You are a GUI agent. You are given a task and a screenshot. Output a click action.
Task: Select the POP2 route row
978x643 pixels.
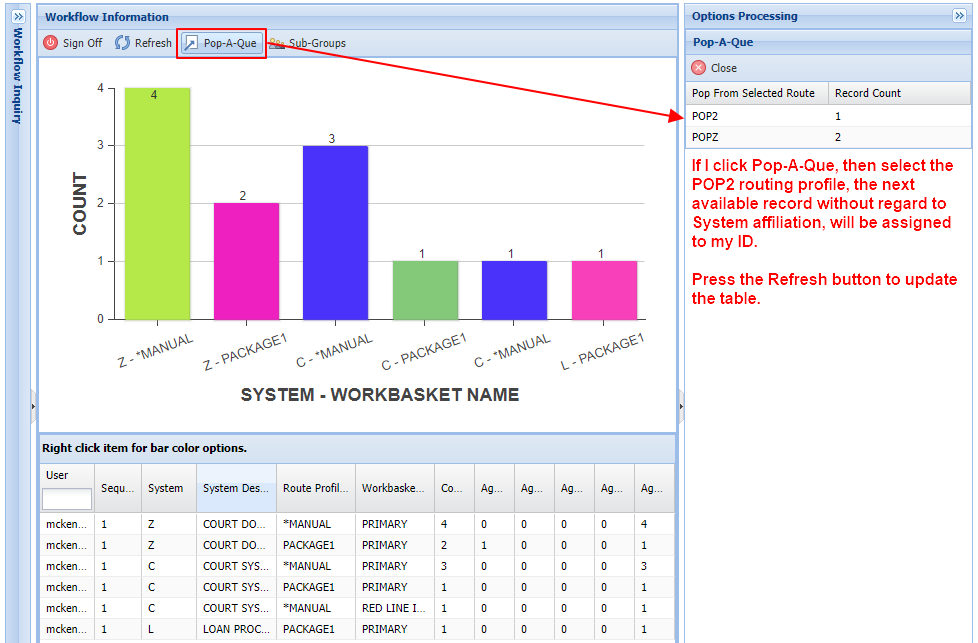tap(828, 116)
